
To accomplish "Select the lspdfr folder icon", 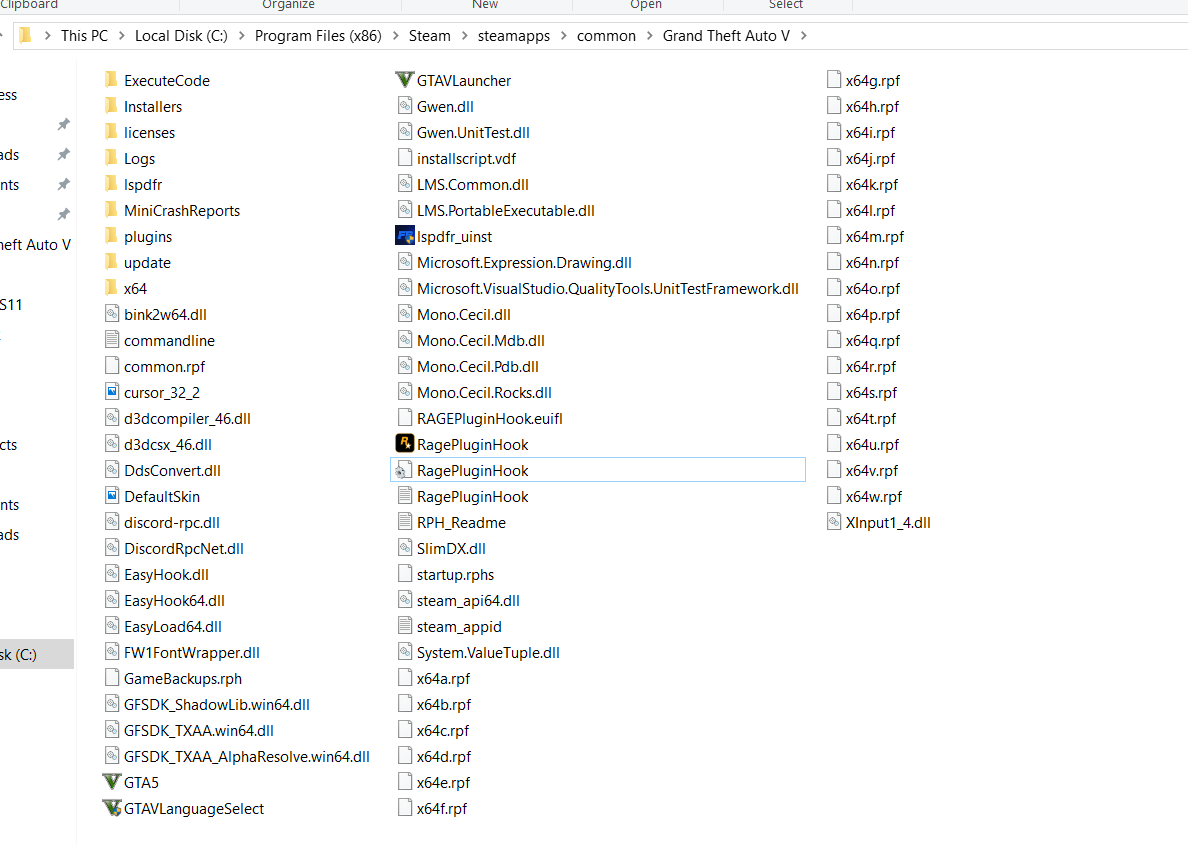I will pyautogui.click(x=111, y=184).
